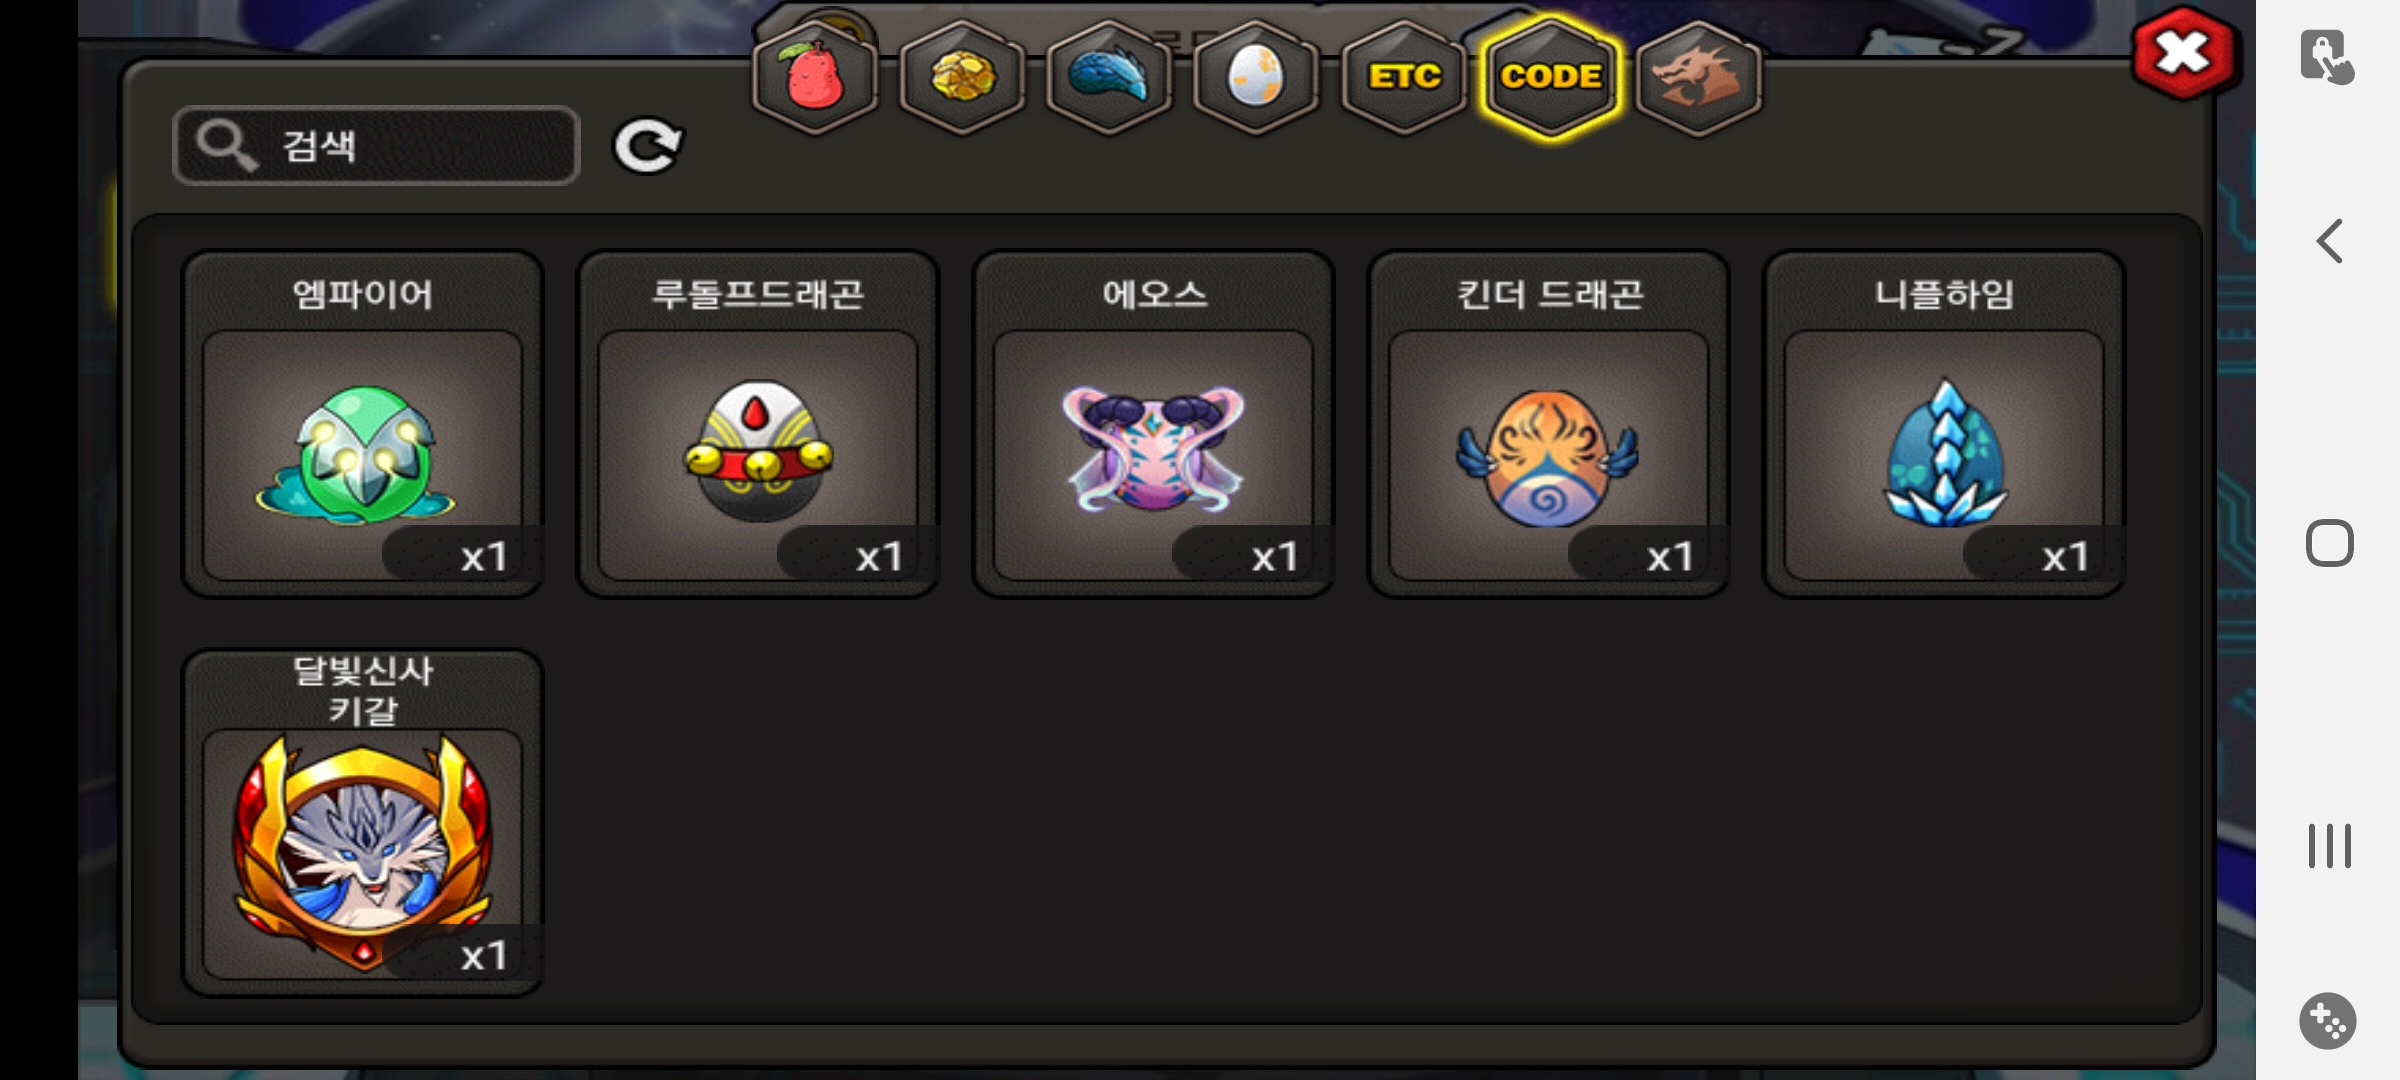The height and width of the screenshot is (1080, 2400).
Task: Tap the Android home square button
Action: pos(2330,544)
